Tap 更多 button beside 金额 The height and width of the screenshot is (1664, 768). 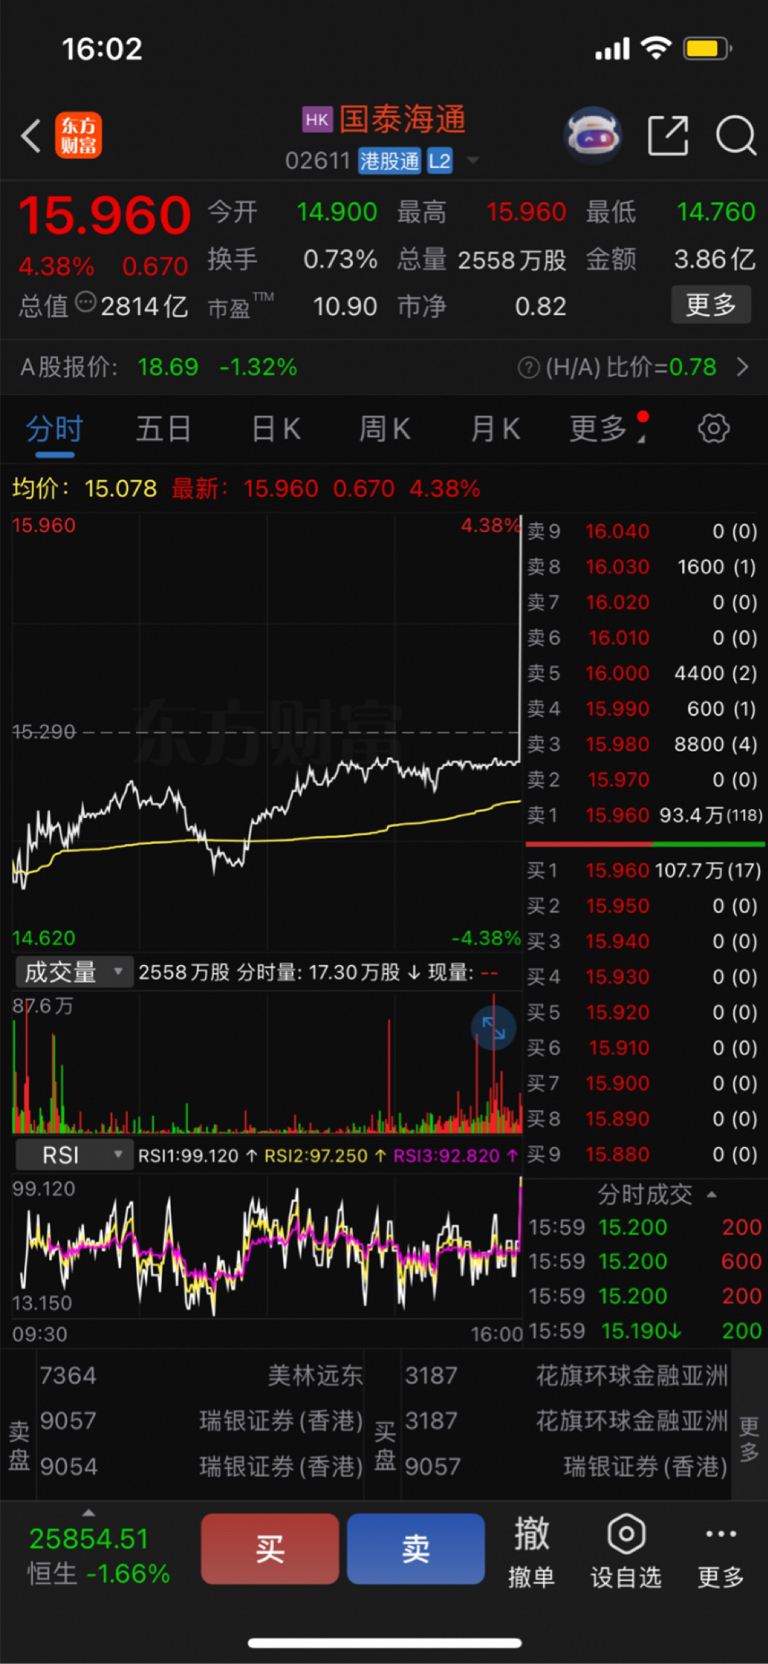[x=711, y=305]
